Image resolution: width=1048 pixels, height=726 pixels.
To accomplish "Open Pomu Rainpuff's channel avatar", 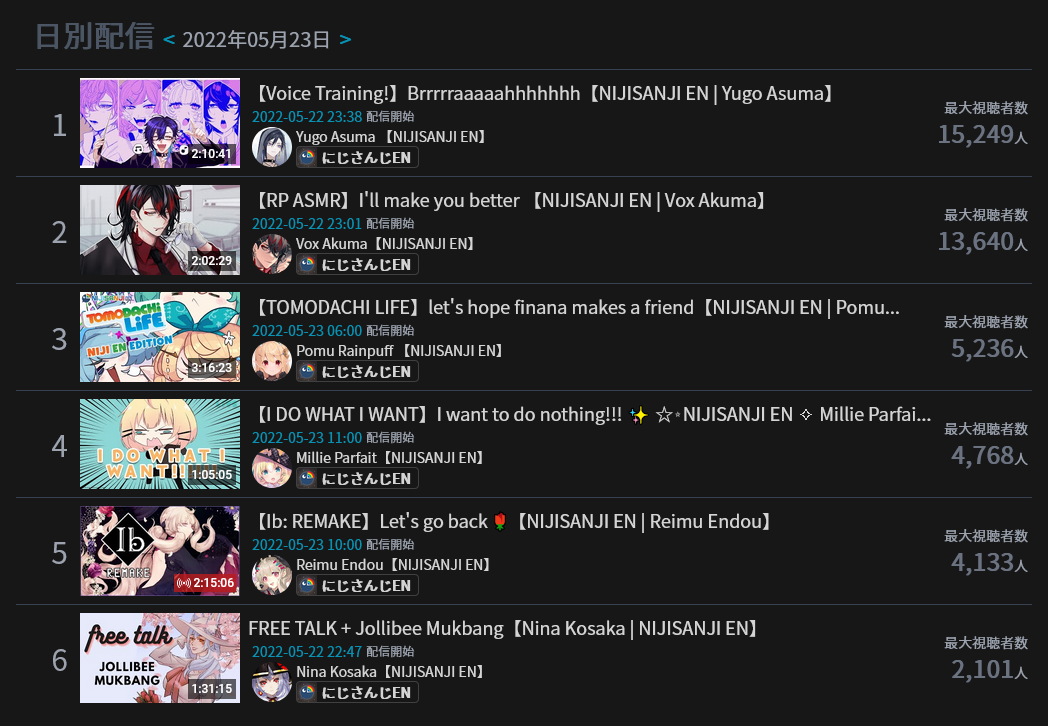I will point(272,360).
